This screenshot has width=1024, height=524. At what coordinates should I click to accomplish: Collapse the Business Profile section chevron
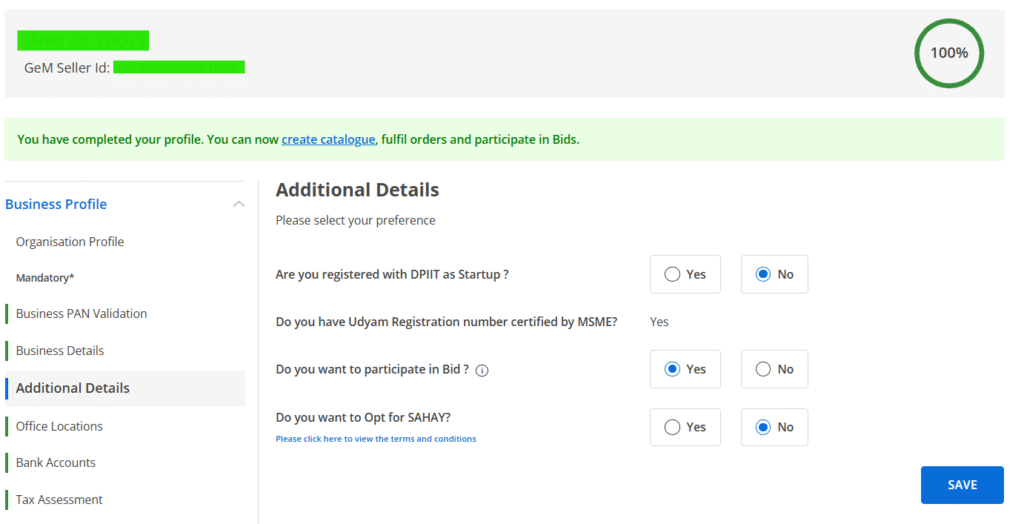coord(238,204)
